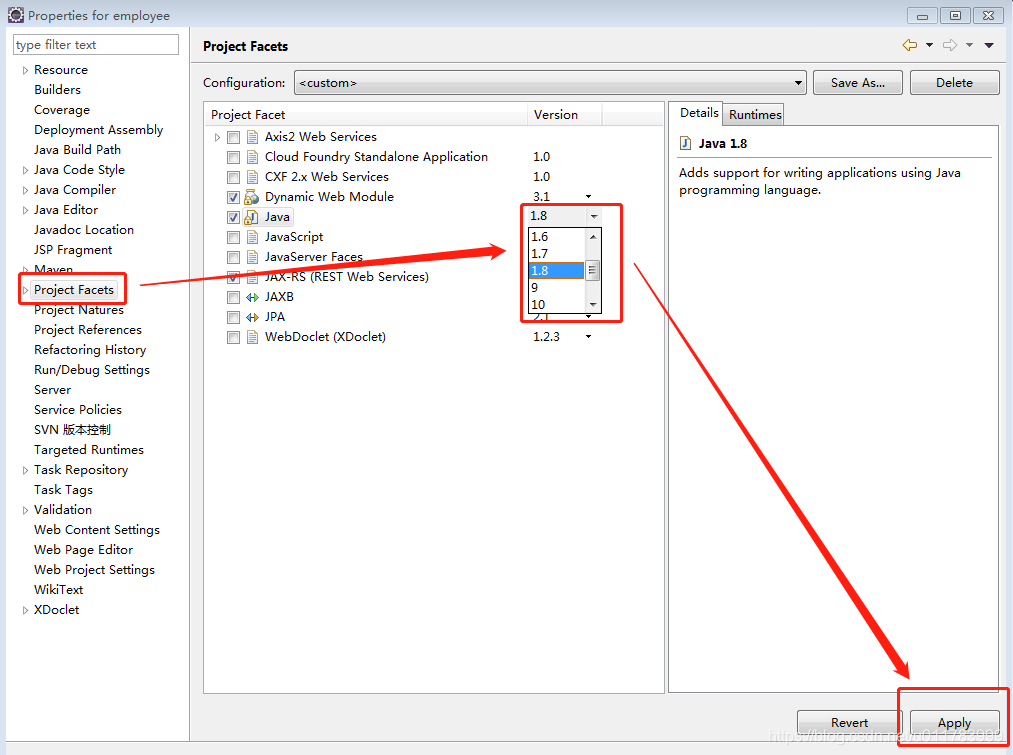Click the Save As... button

click(857, 83)
